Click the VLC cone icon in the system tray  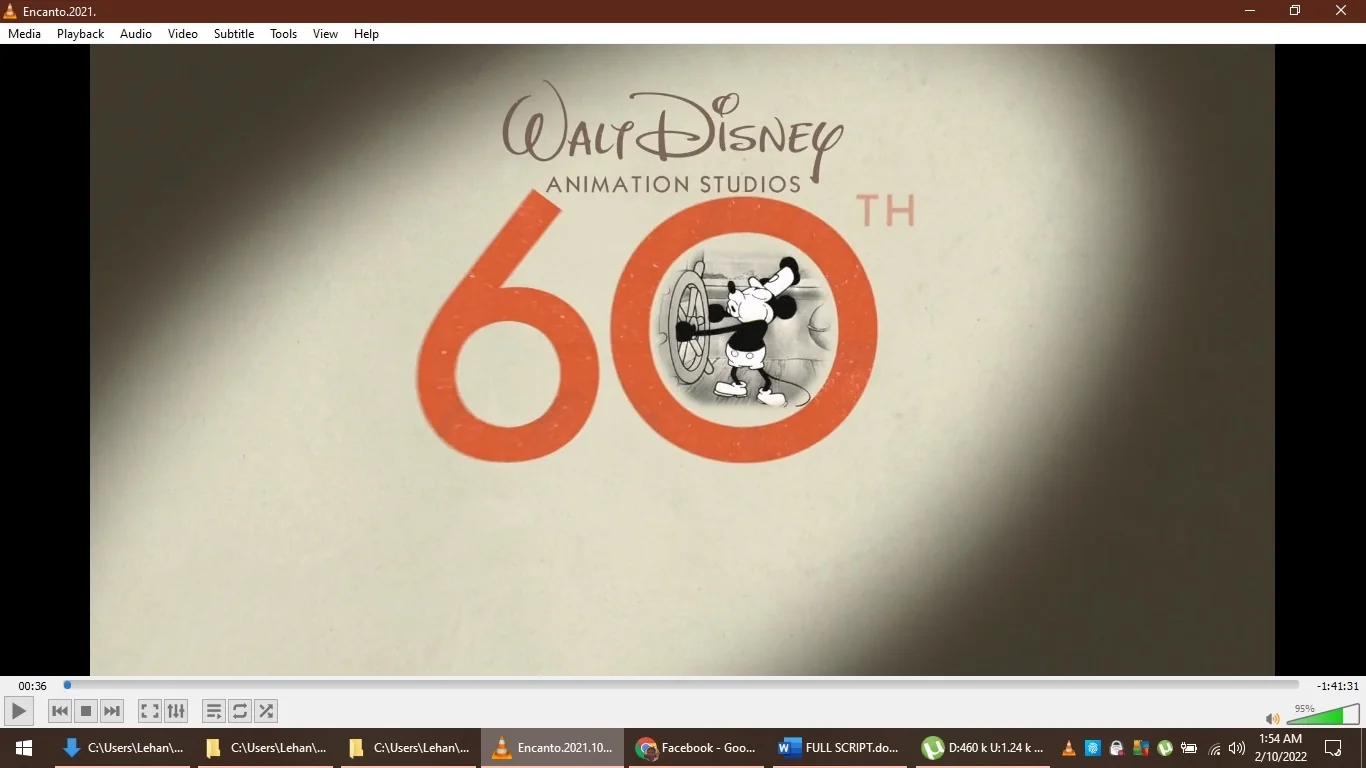coord(1069,748)
